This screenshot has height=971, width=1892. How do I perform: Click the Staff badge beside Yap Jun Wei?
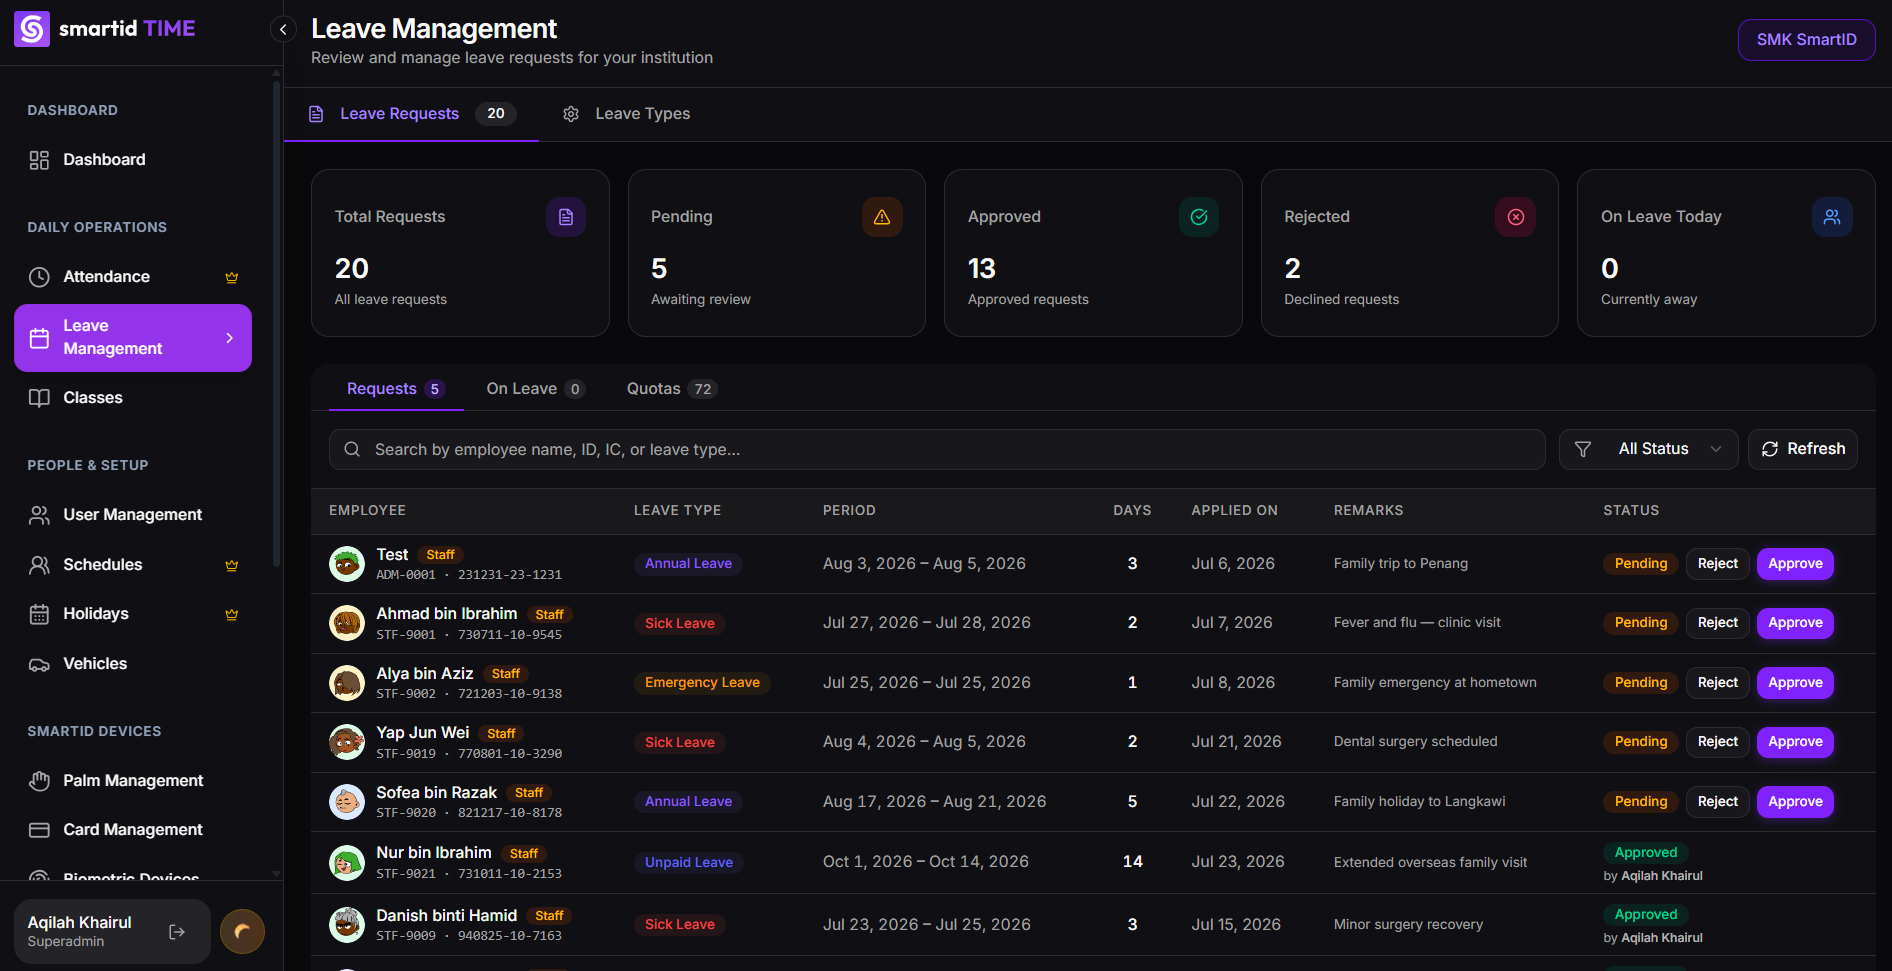(x=501, y=734)
